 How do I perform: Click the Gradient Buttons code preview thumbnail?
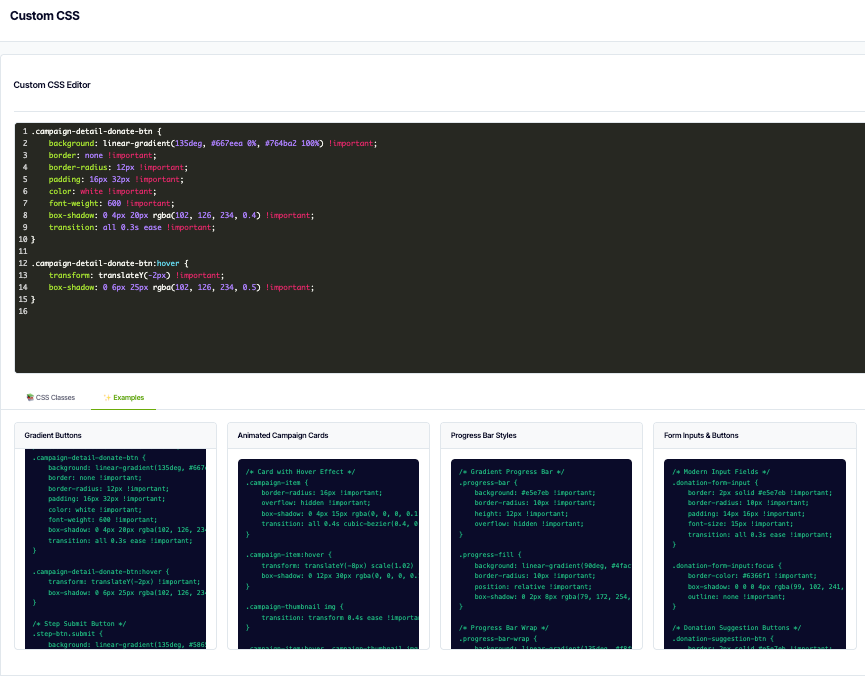[x=117, y=550]
